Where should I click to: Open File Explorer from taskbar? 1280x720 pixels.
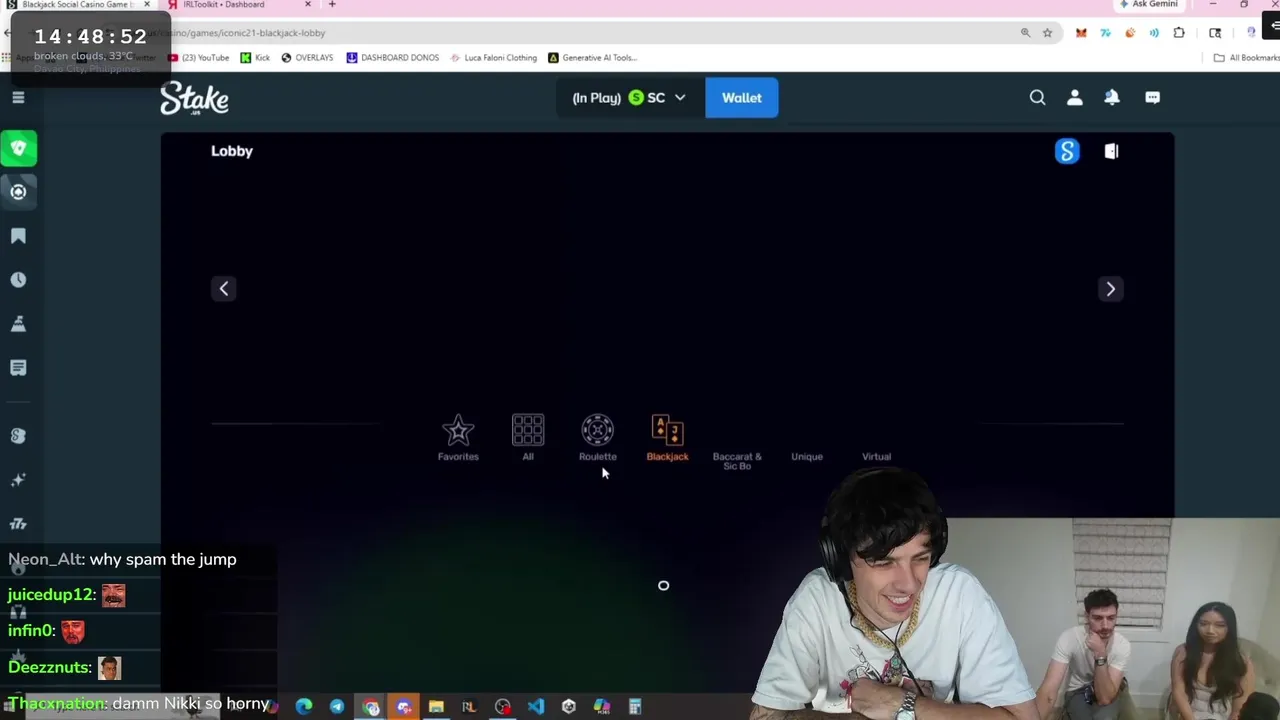(436, 707)
